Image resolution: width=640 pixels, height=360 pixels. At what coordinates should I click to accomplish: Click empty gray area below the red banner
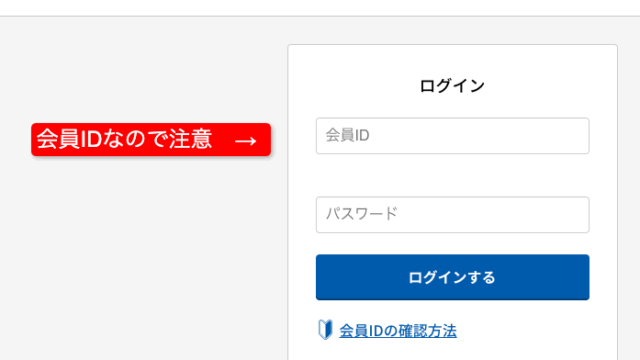point(151,245)
